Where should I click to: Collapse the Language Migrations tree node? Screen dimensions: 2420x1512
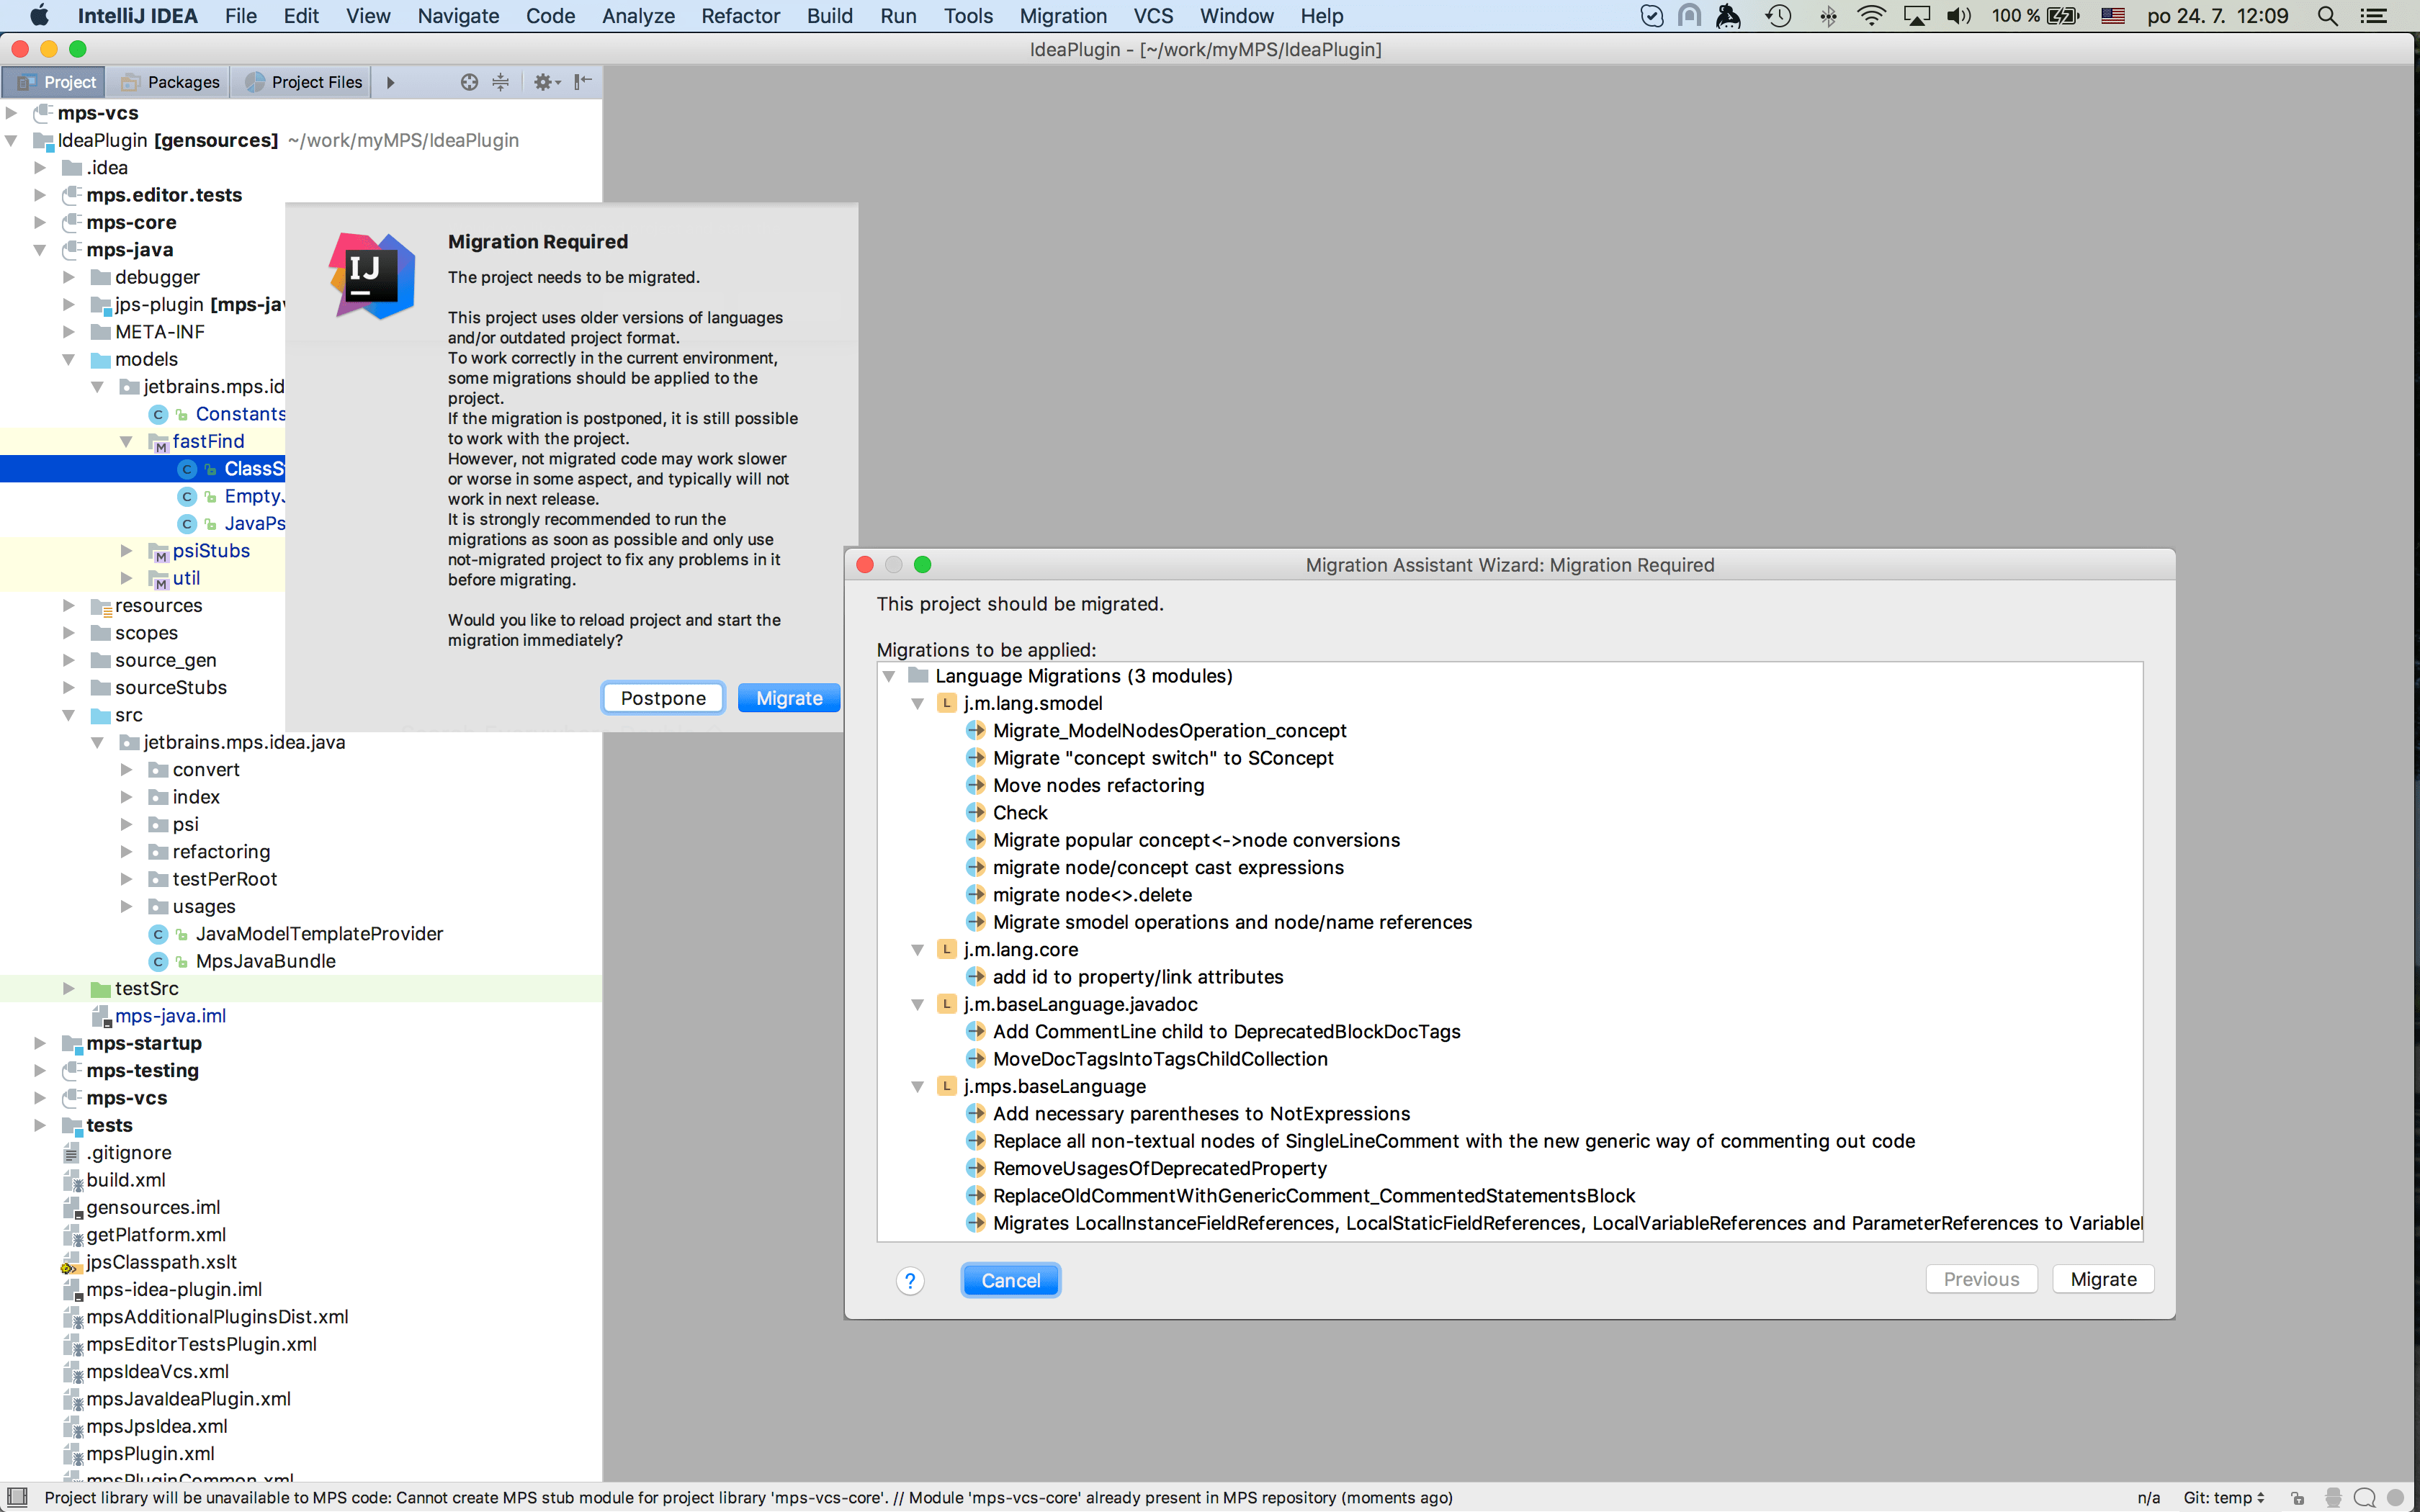tap(889, 676)
